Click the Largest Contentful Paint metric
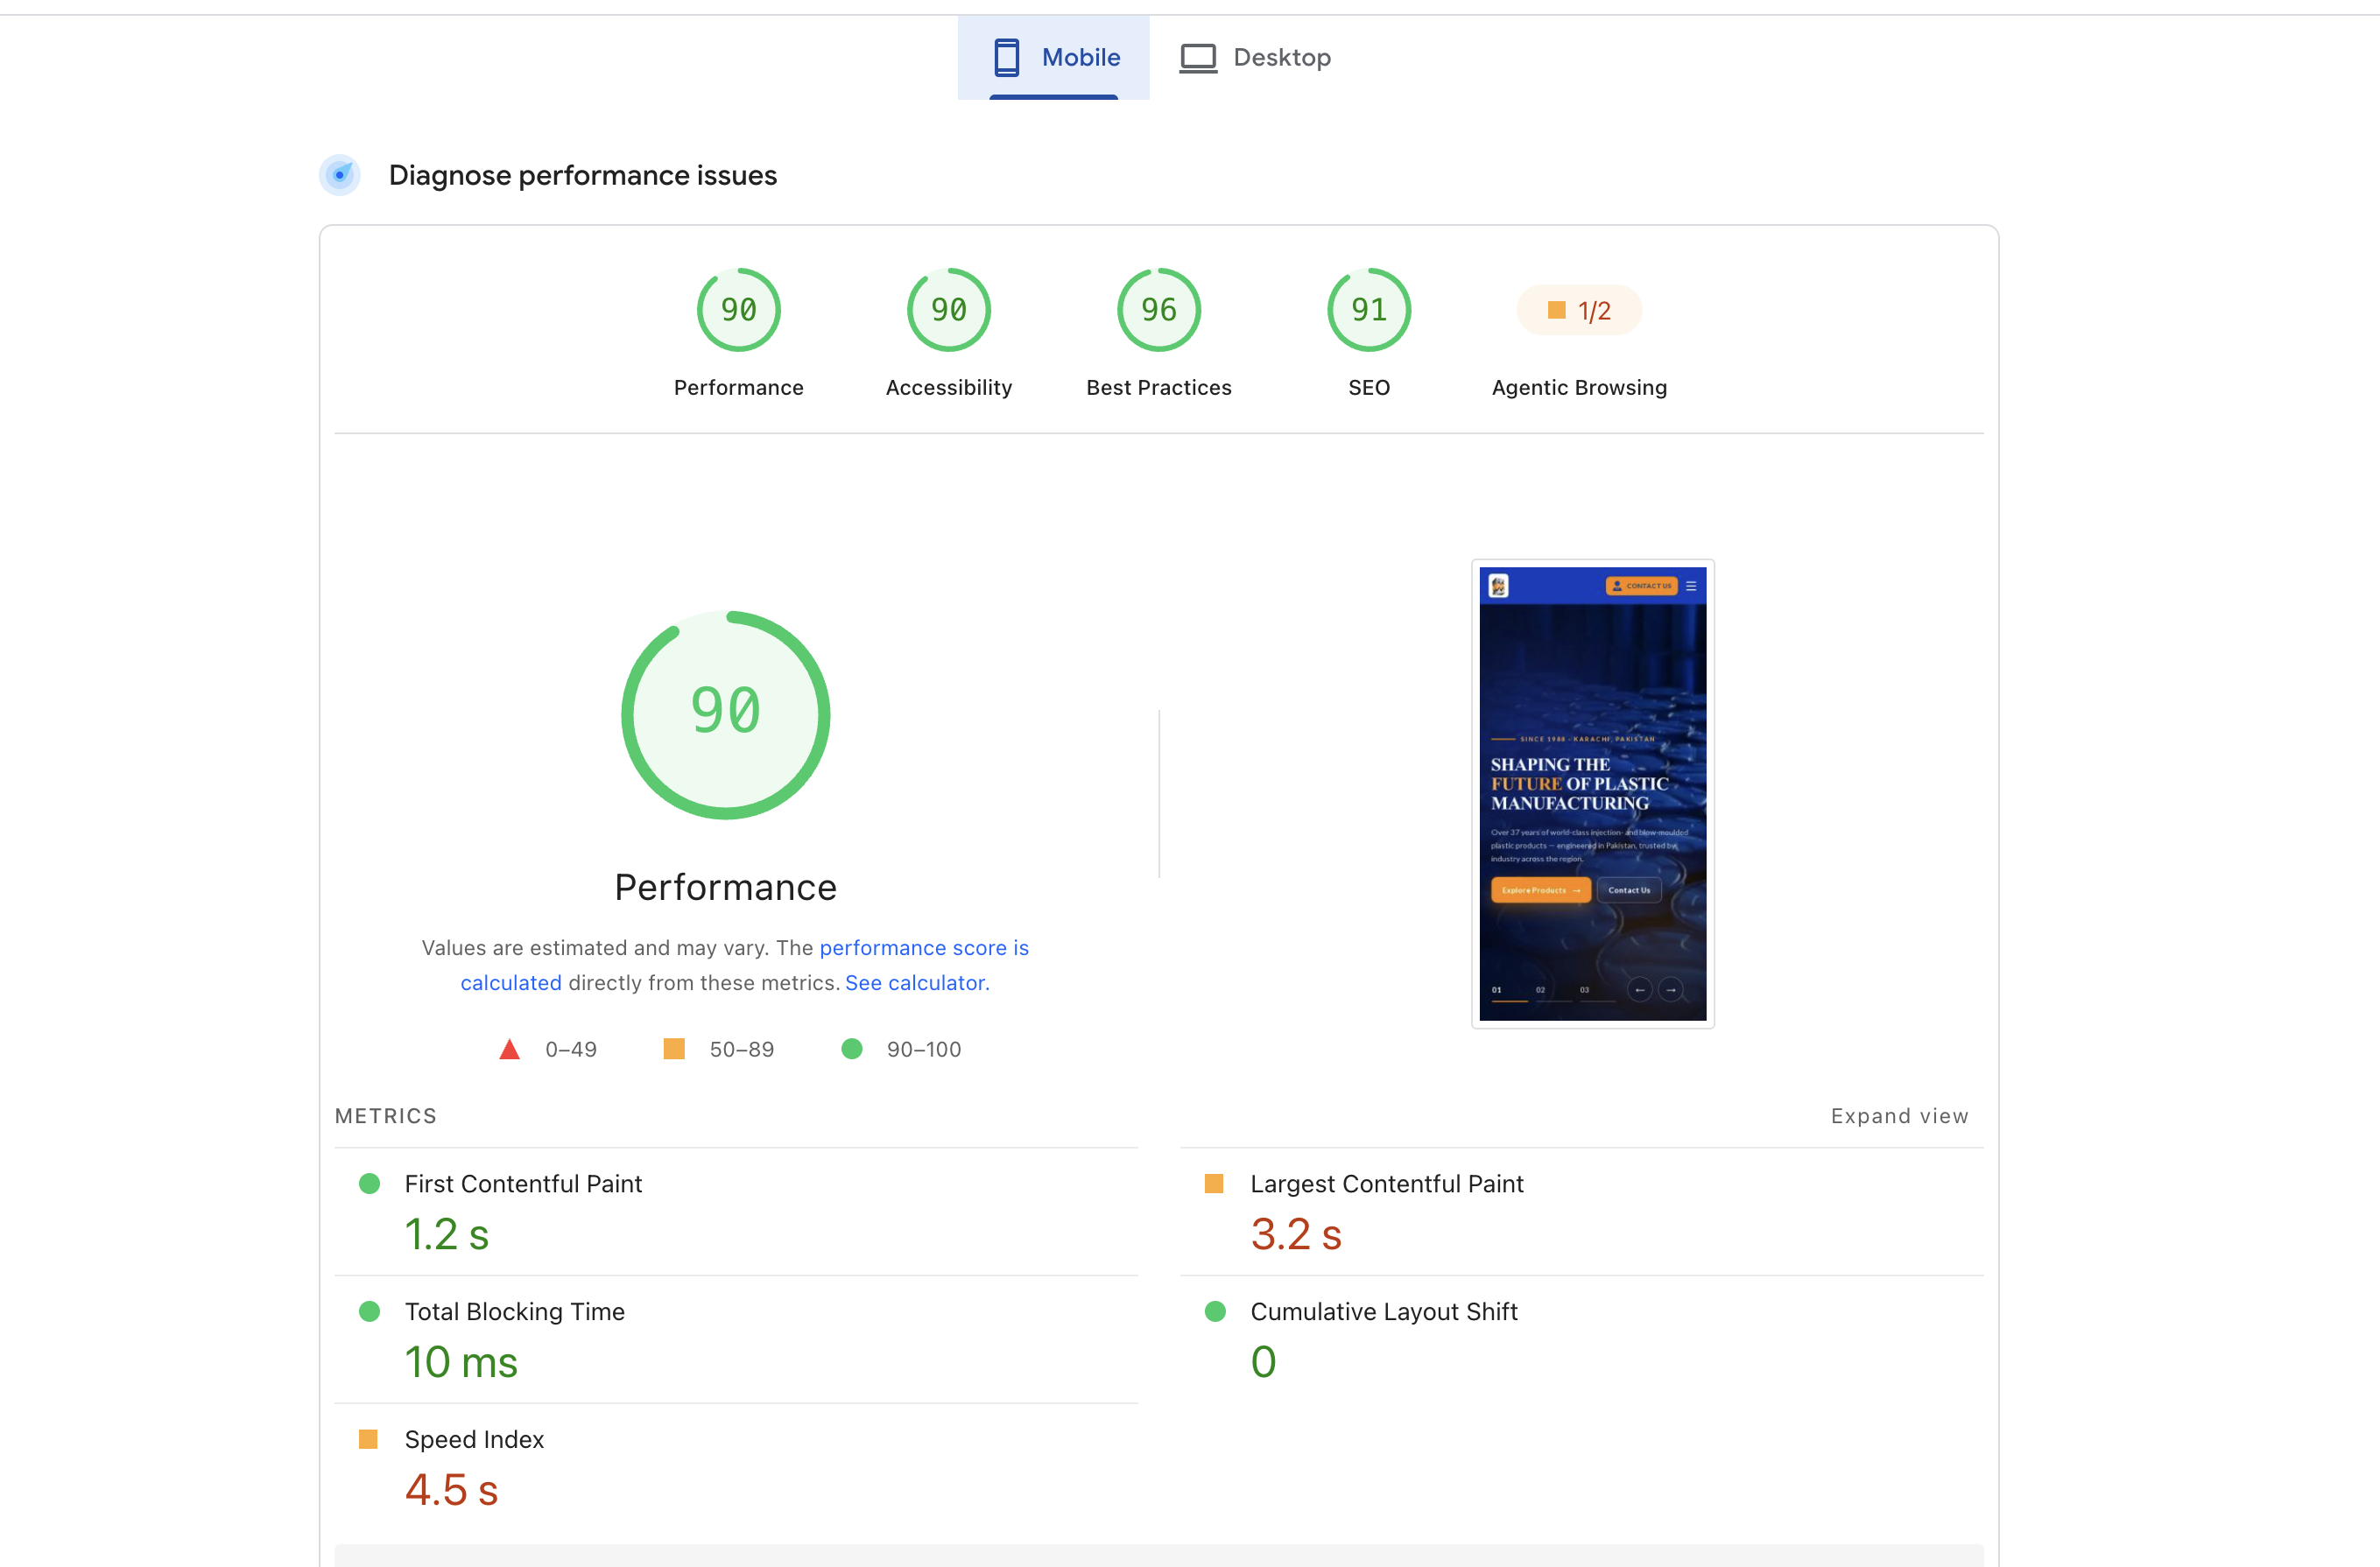This screenshot has width=2380, height=1567. 1581,1212
